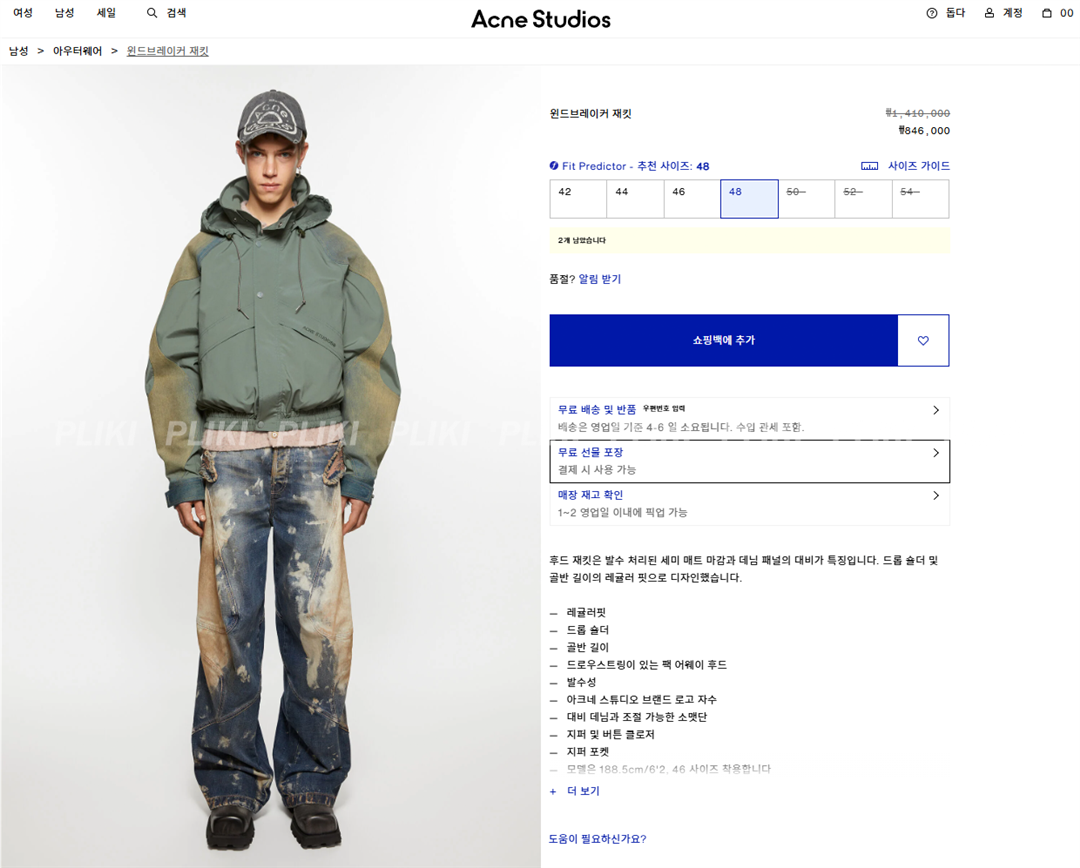The image size is (1080, 868).
Task: Expand 무료 배송 및 반품 section
Action: tap(749, 418)
